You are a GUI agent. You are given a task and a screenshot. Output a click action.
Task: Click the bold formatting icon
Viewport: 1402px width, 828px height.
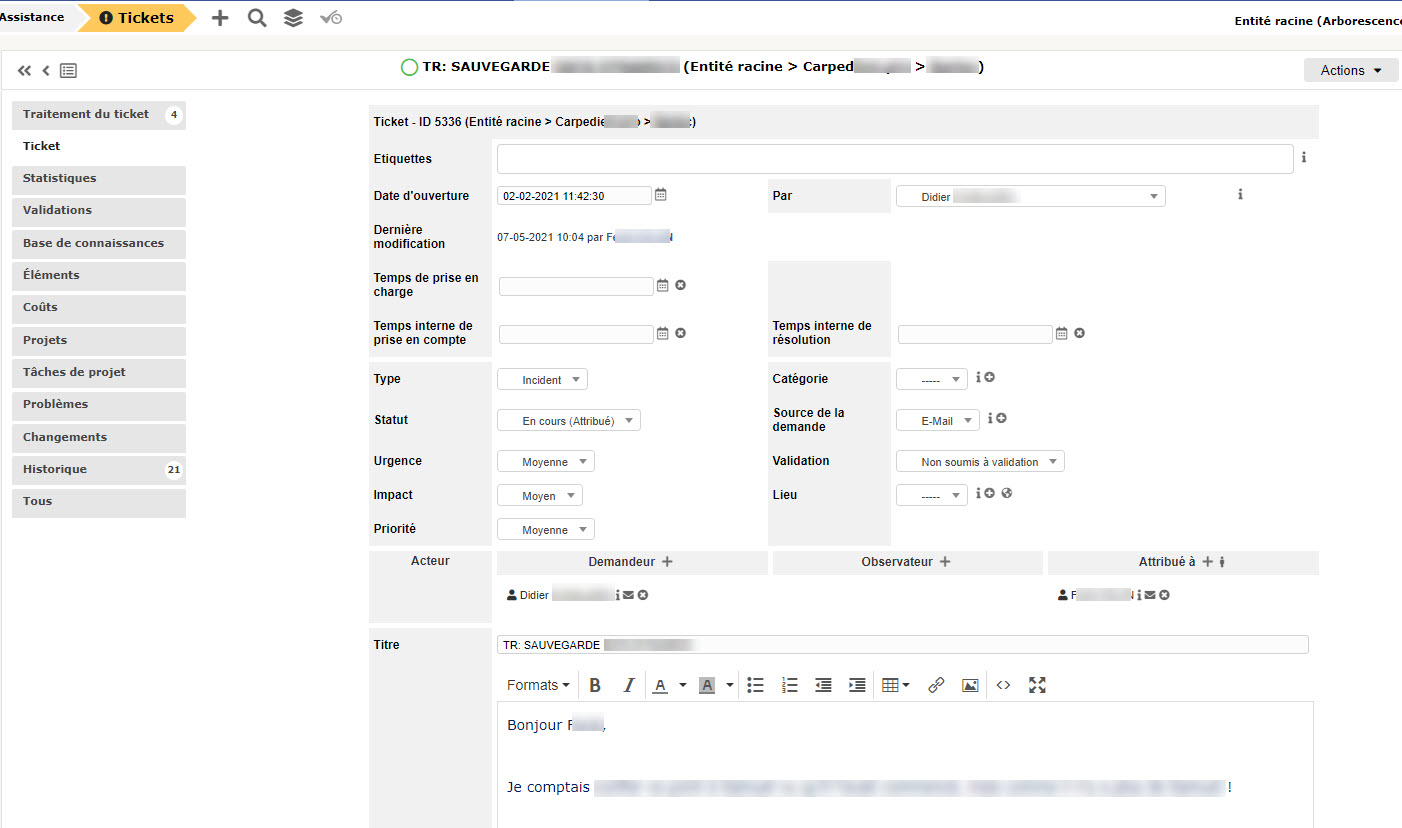[x=595, y=685]
